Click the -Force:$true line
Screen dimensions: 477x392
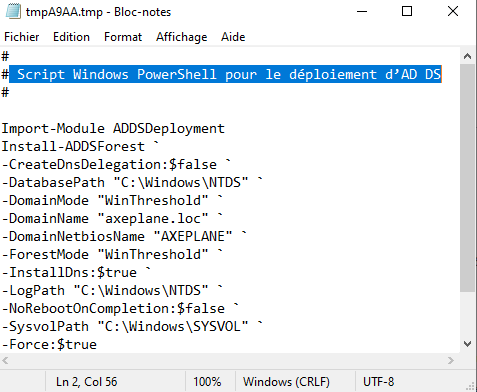[x=49, y=345]
